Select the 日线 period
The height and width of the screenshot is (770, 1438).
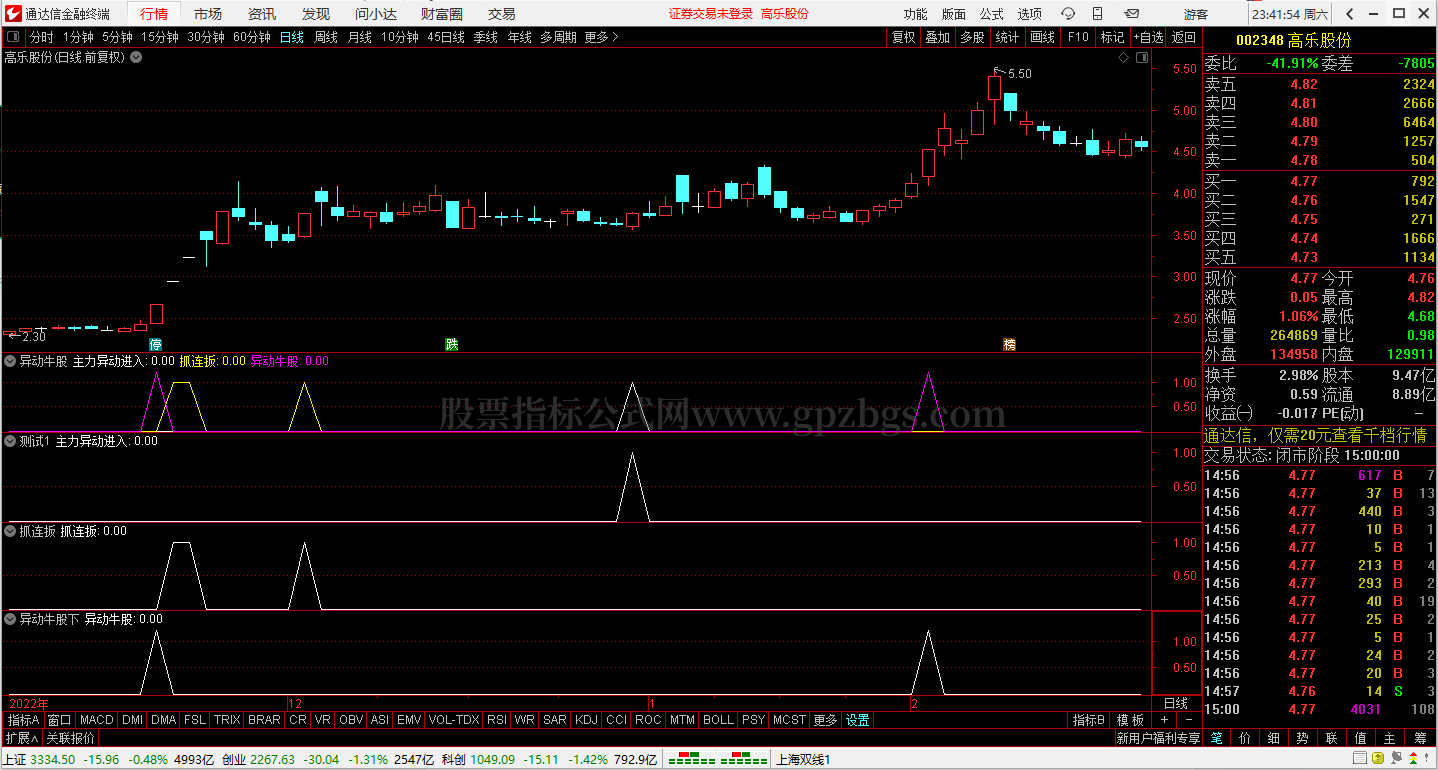coord(292,37)
